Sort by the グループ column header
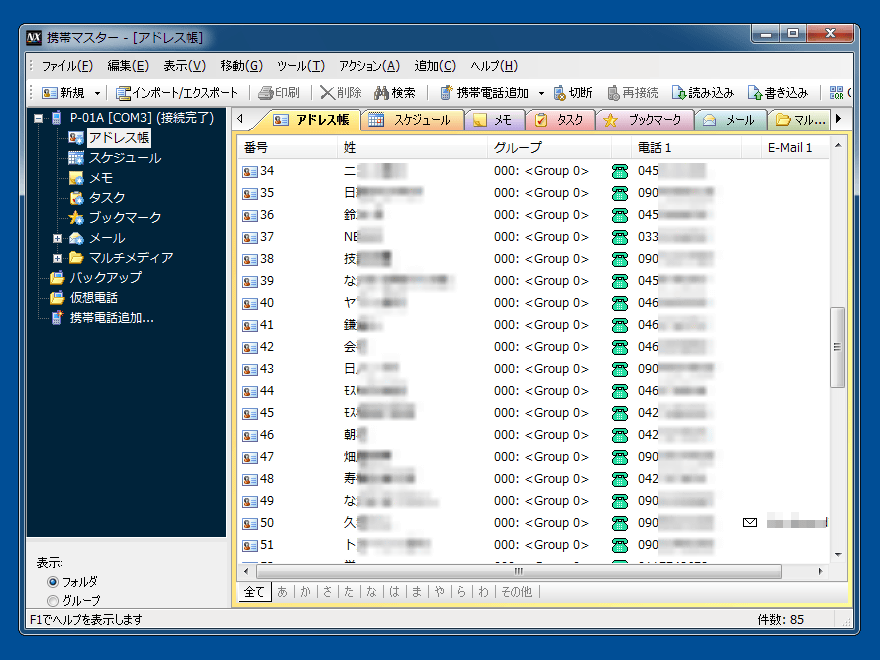 pyautogui.click(x=549, y=148)
